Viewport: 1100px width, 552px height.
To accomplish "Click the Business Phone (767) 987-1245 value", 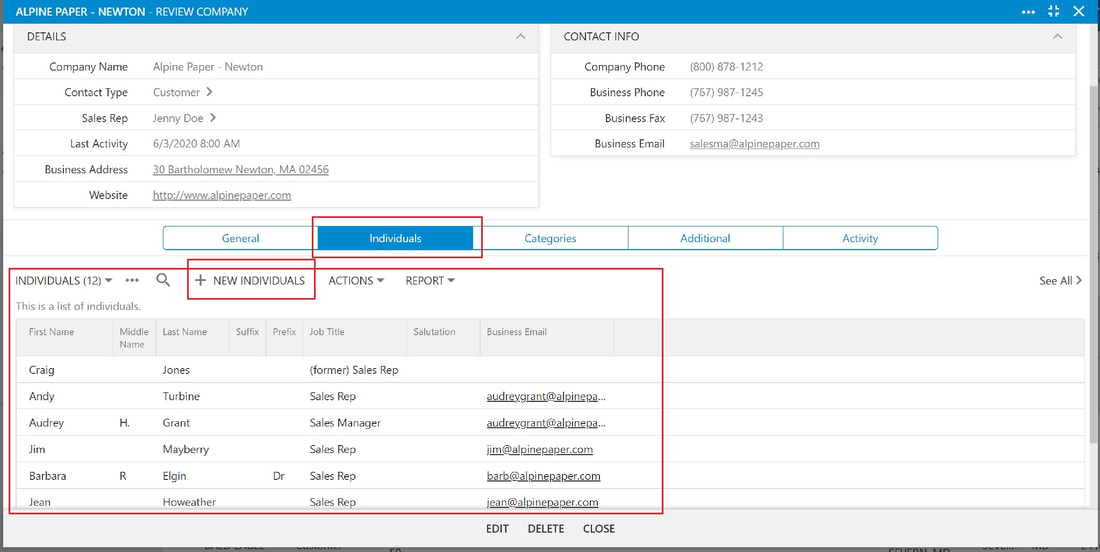I will pyautogui.click(x=727, y=92).
